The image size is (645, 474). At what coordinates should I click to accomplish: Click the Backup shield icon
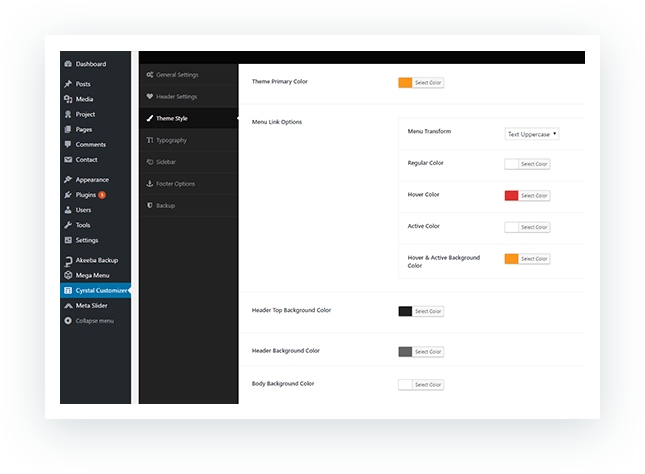[150, 205]
